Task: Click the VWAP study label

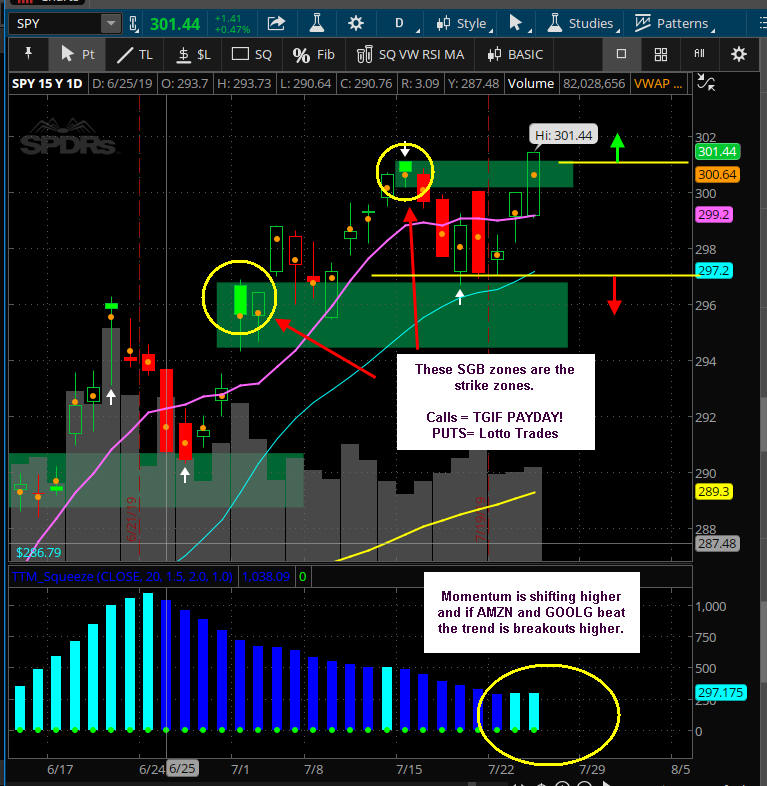Action: [658, 83]
